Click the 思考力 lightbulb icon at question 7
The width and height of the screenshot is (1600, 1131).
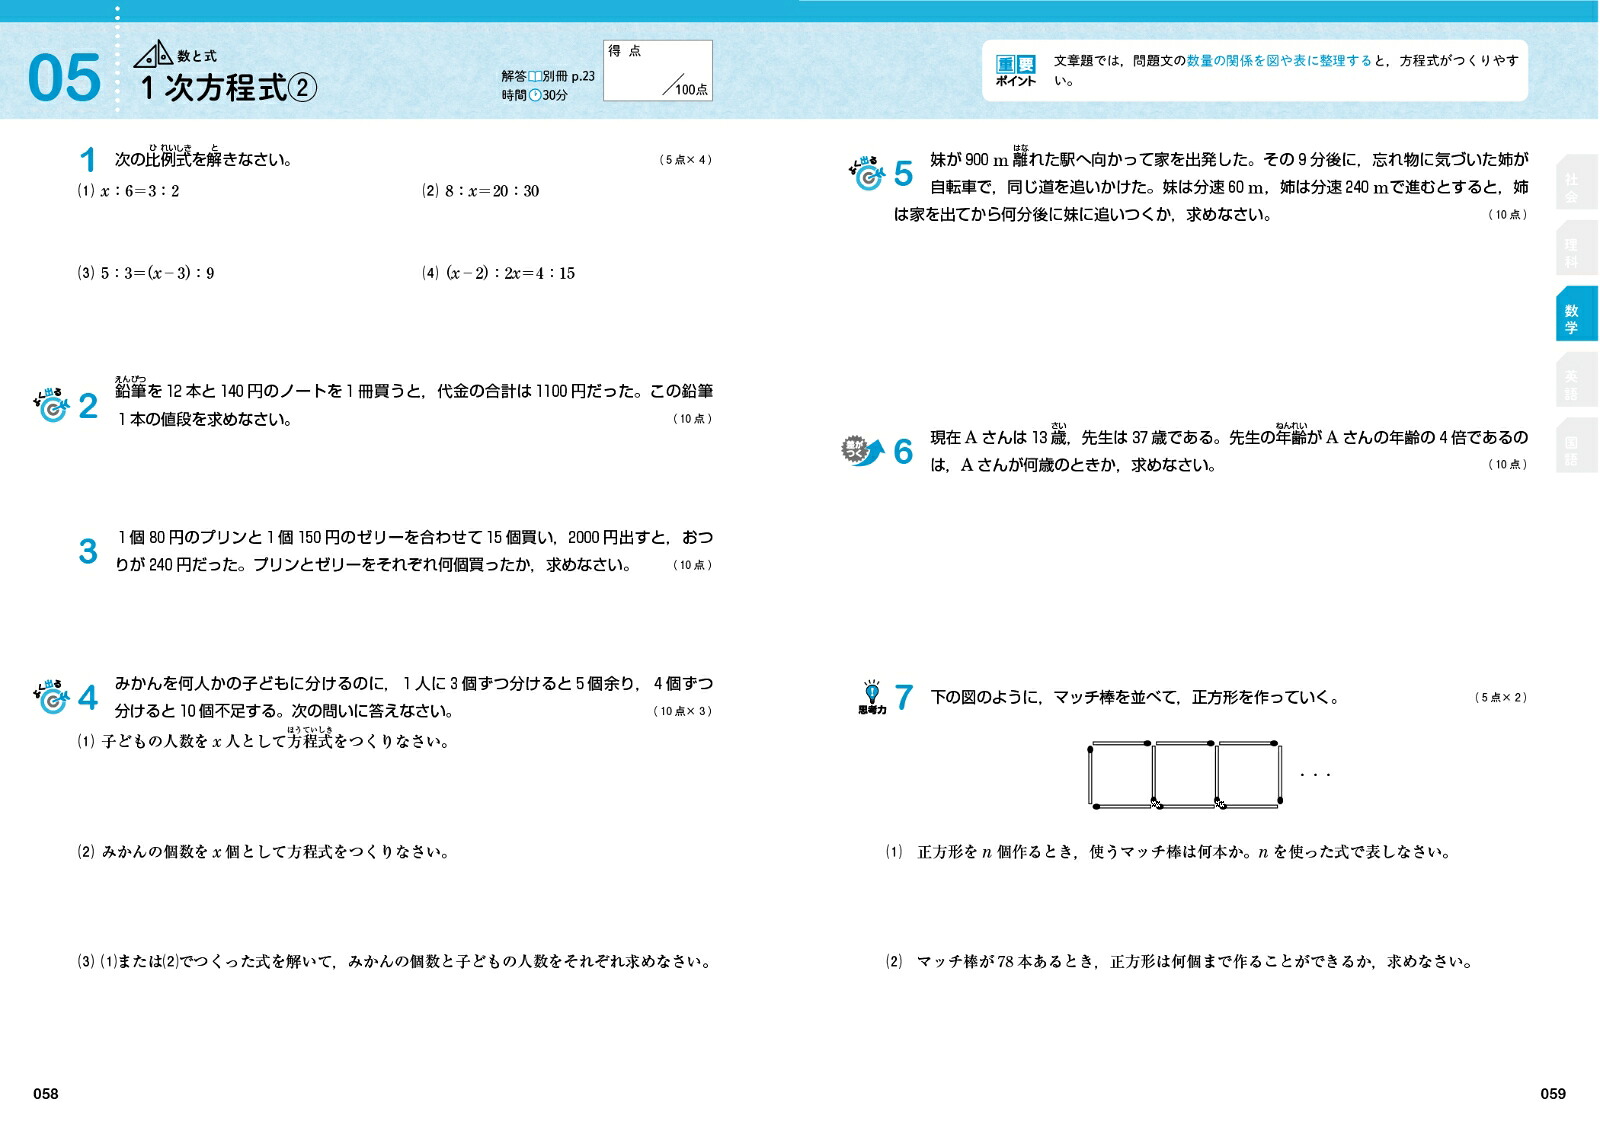click(x=872, y=697)
